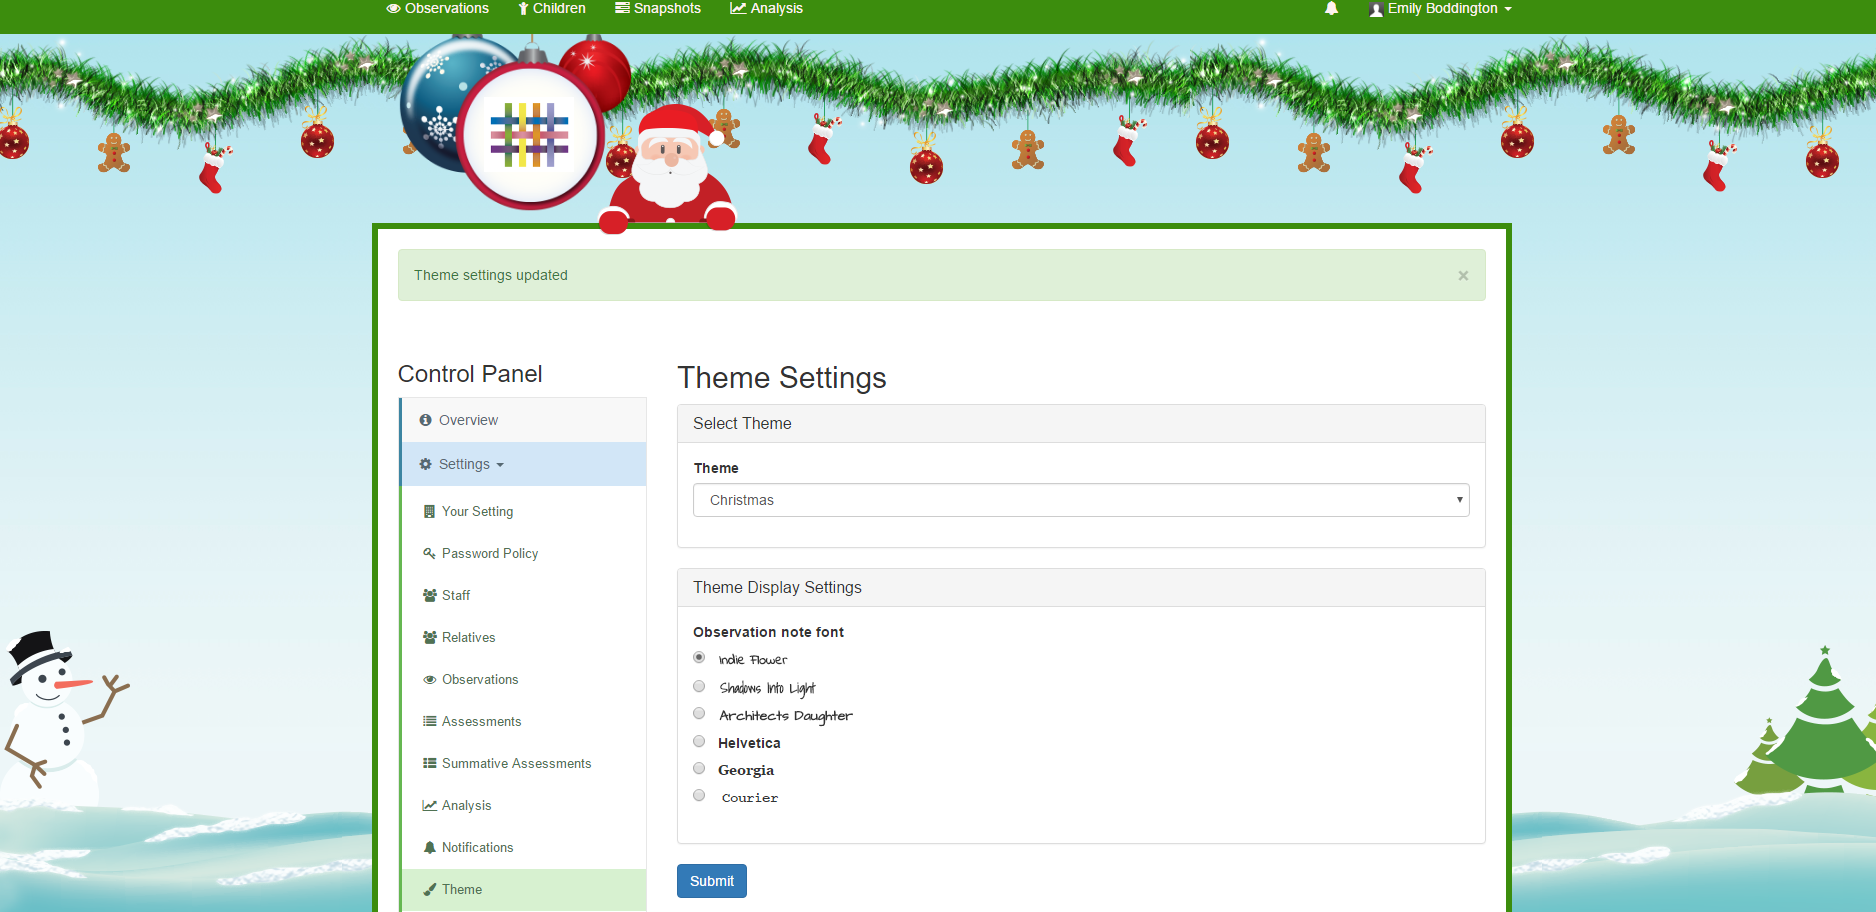Dismiss the Theme settings updated alert
This screenshot has width=1876, height=912.
coord(1463,276)
